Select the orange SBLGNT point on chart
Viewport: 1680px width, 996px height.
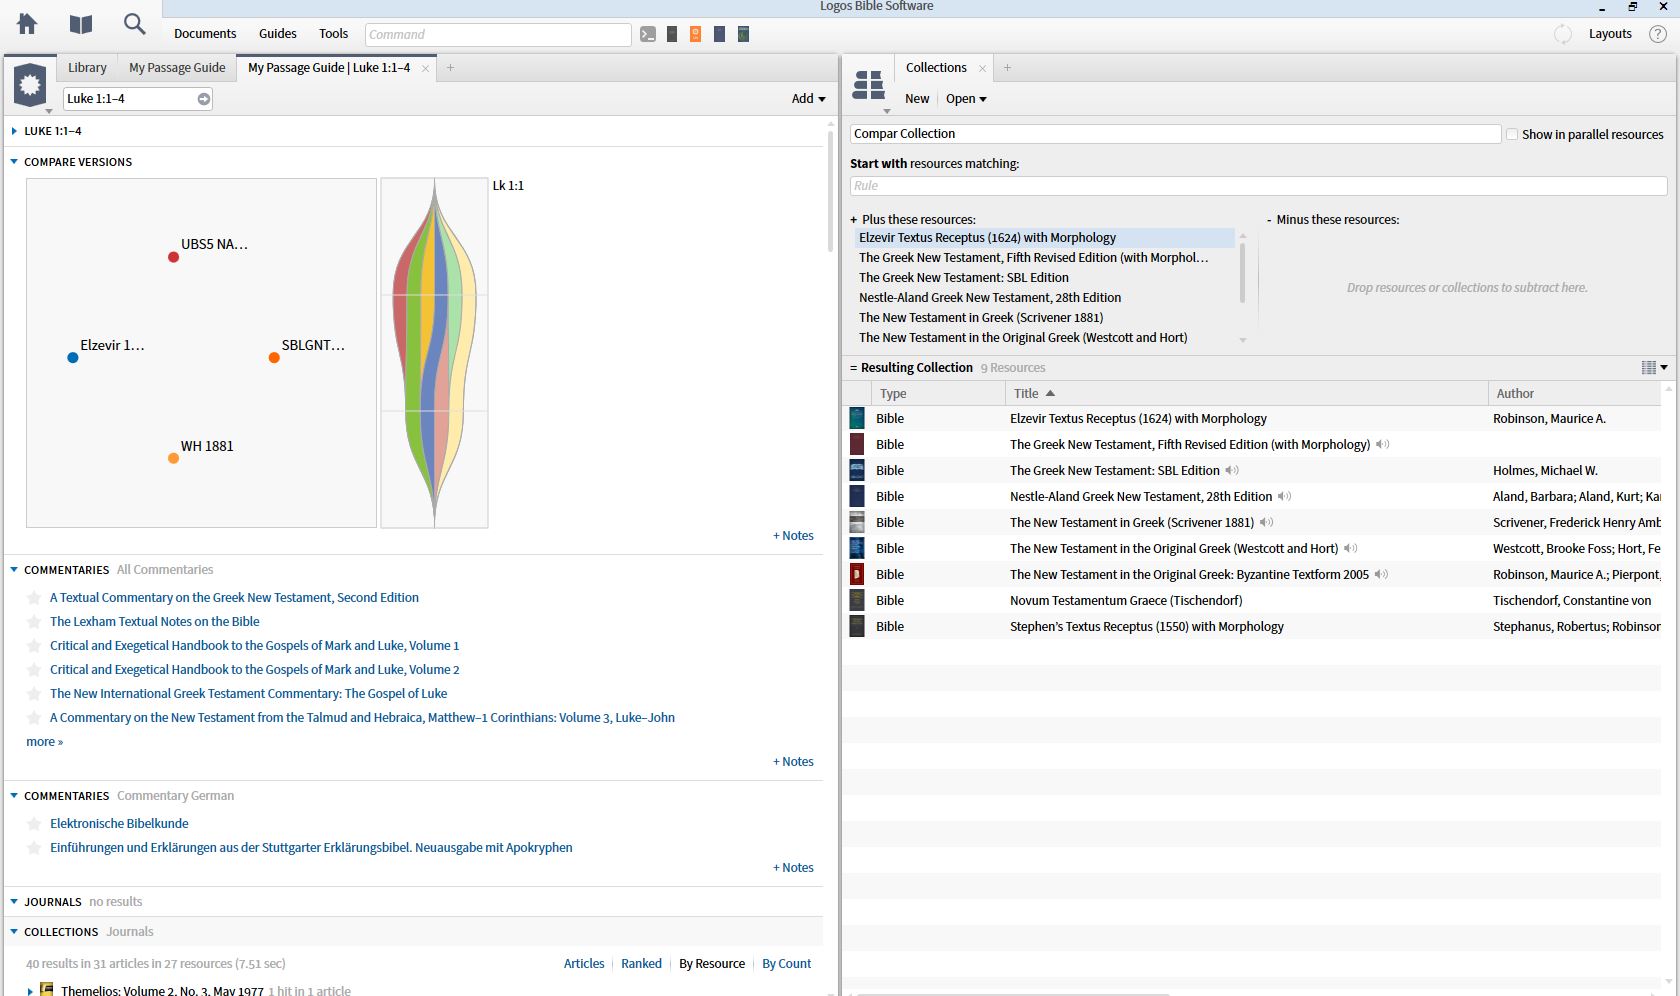274,358
